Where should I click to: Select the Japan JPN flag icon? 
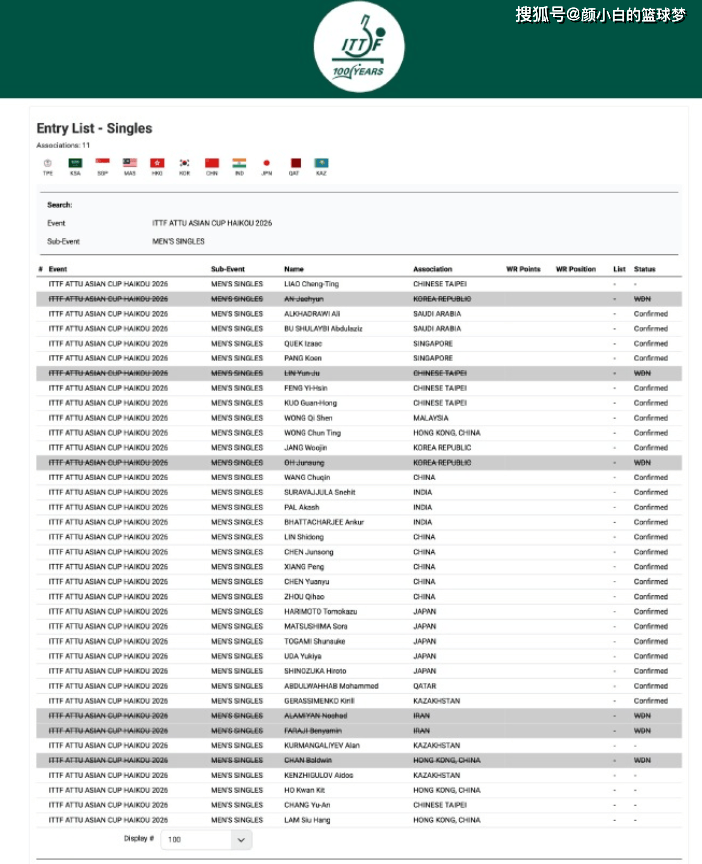pyautogui.click(x=266, y=163)
